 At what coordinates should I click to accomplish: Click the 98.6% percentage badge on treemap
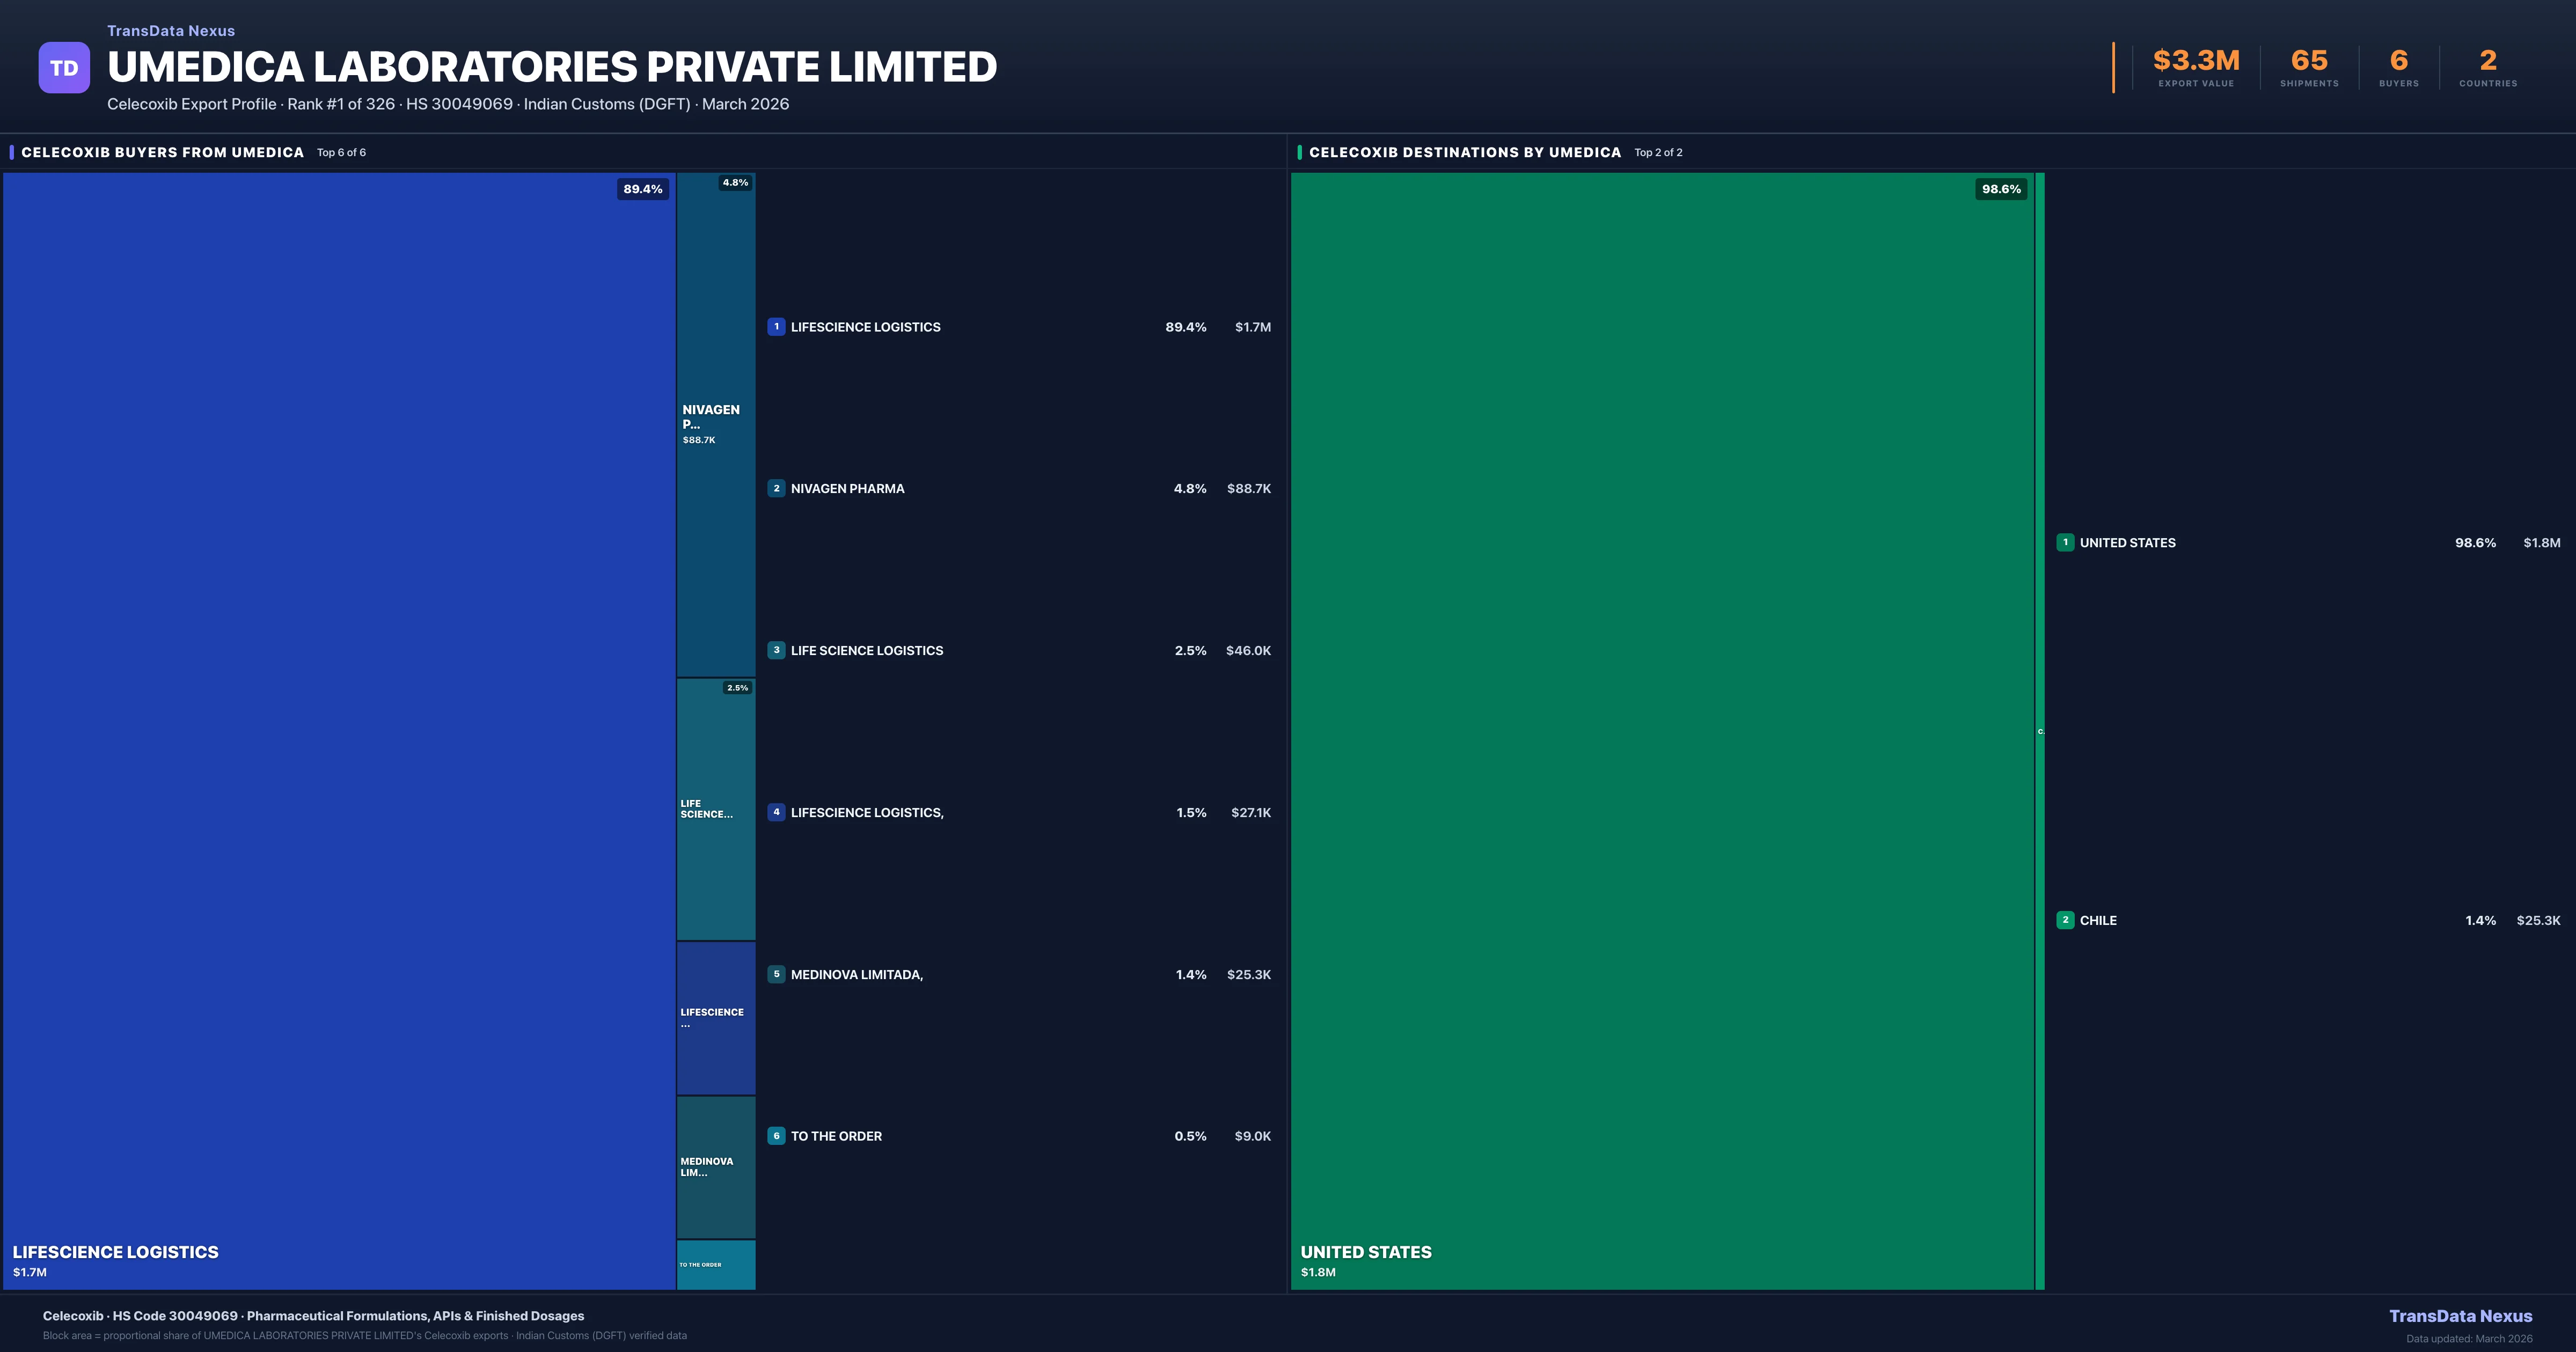(2001, 189)
